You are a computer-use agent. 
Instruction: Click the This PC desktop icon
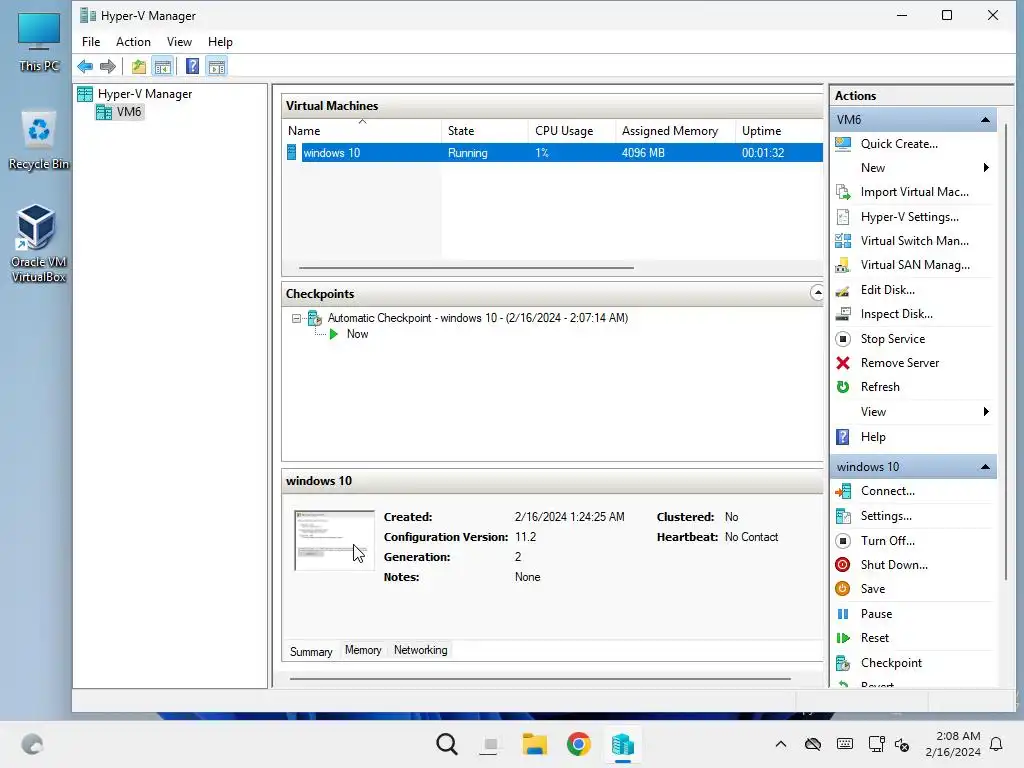point(39,42)
